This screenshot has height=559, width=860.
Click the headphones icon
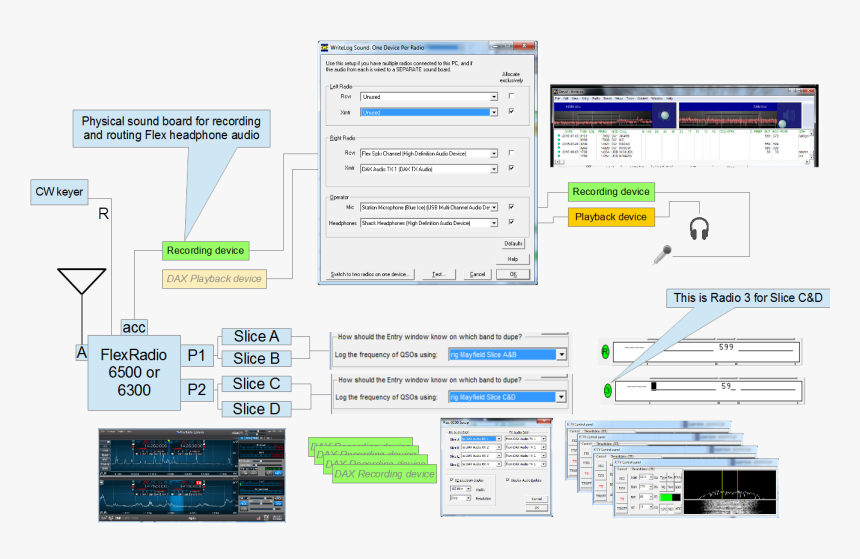pos(699,228)
